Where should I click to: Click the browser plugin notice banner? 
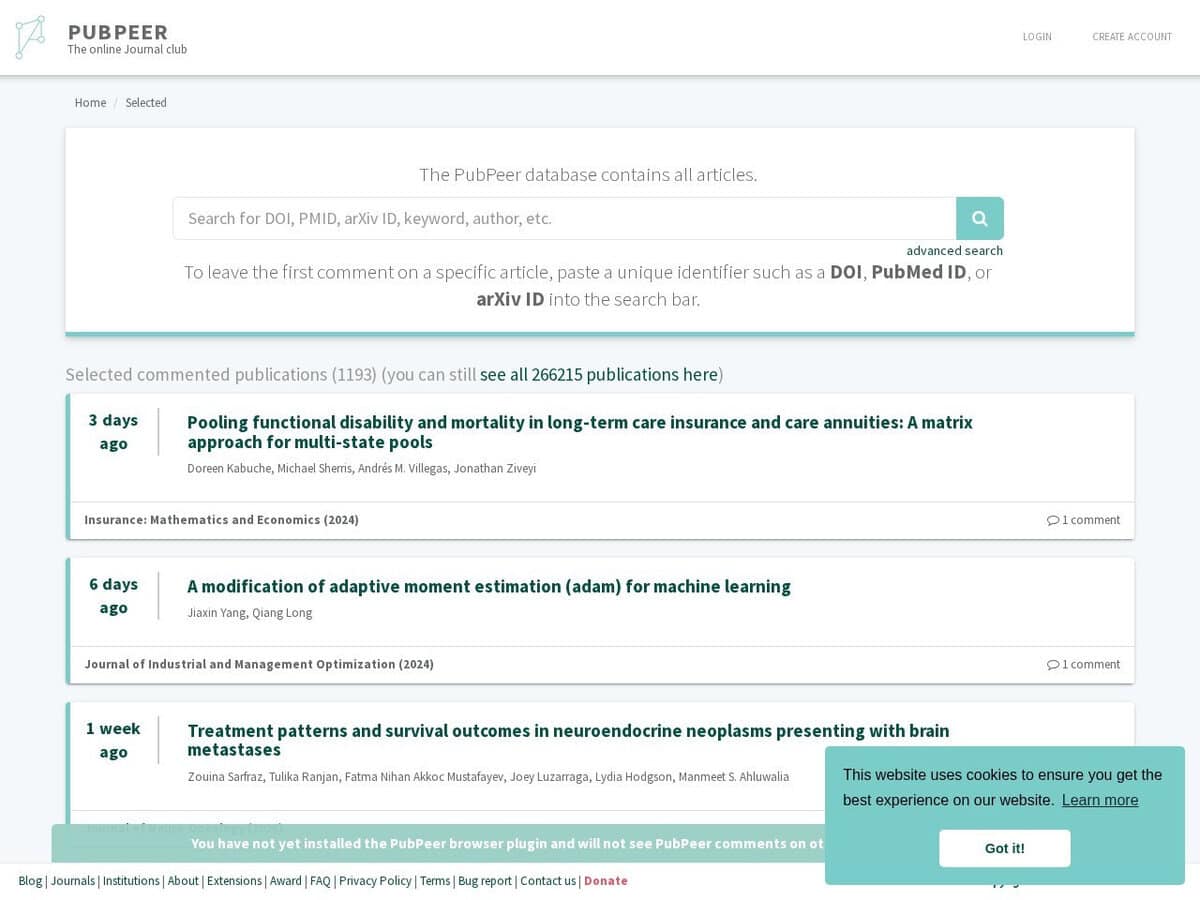(438, 843)
